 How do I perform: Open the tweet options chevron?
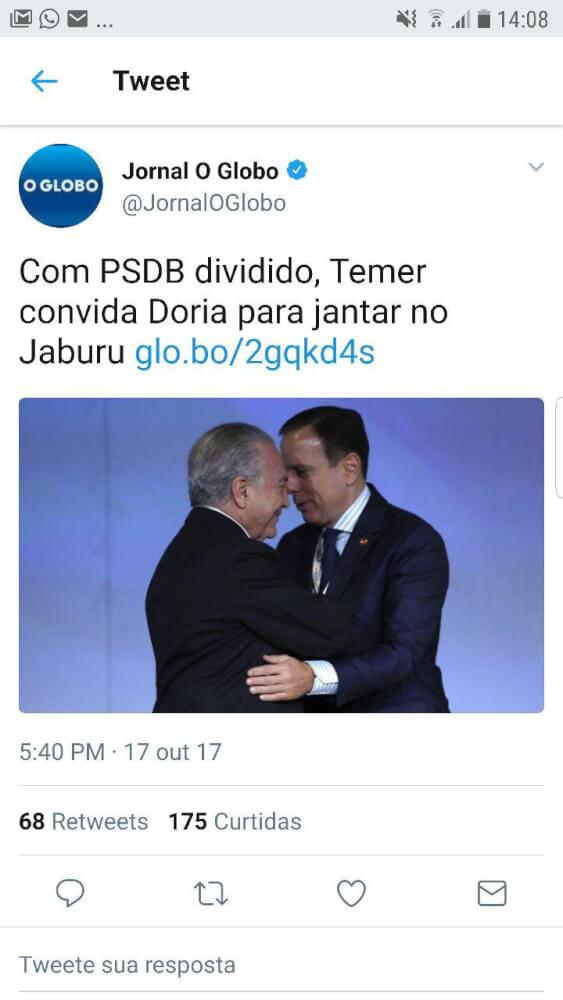(x=536, y=168)
